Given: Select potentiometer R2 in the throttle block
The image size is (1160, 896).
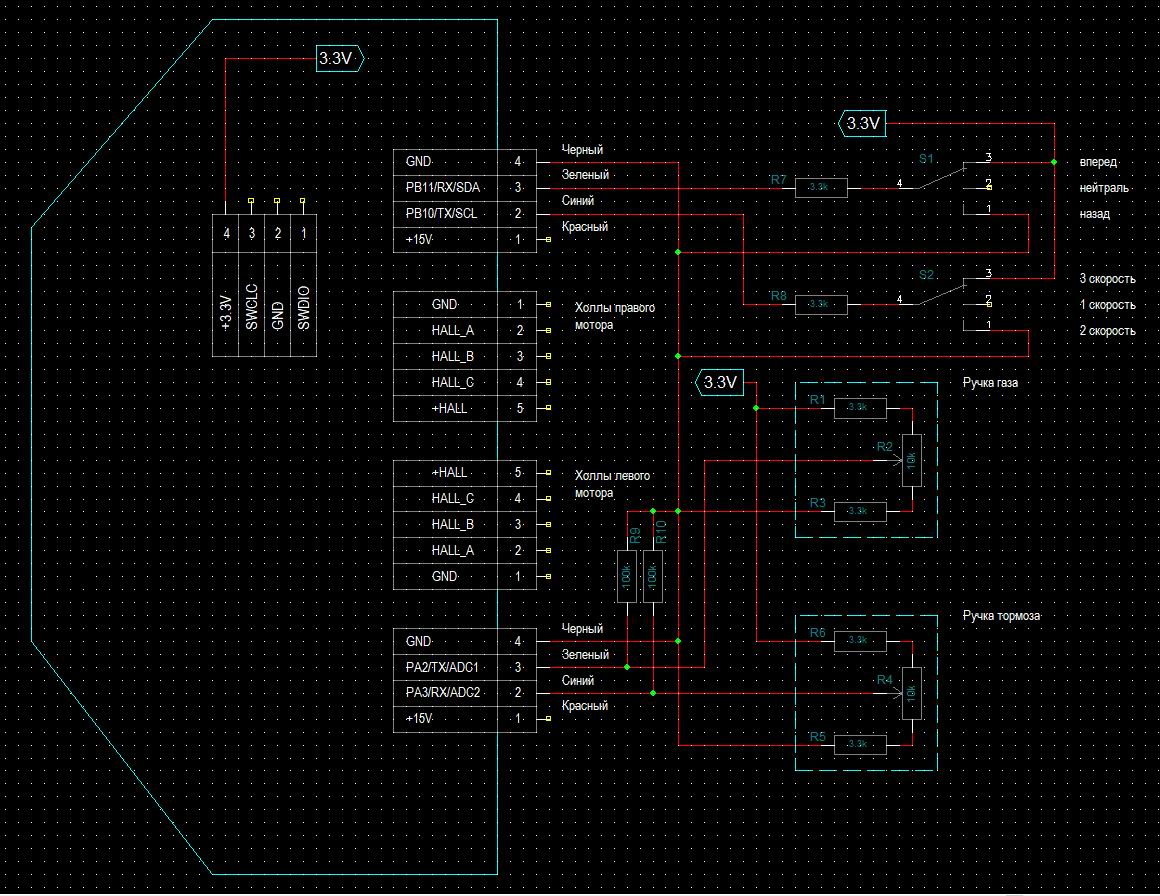Looking at the screenshot, I should [x=910, y=460].
